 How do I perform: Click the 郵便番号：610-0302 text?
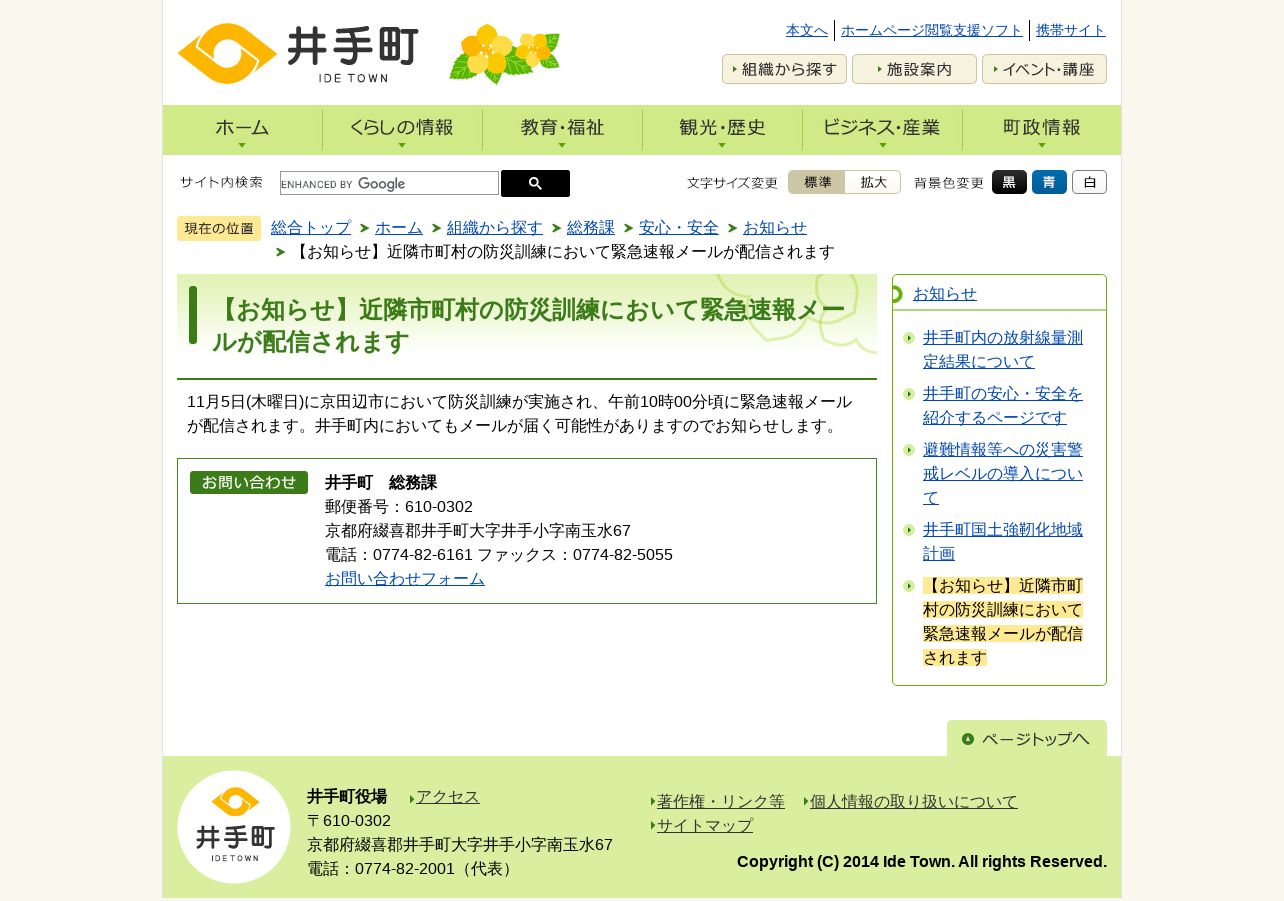[x=399, y=506]
